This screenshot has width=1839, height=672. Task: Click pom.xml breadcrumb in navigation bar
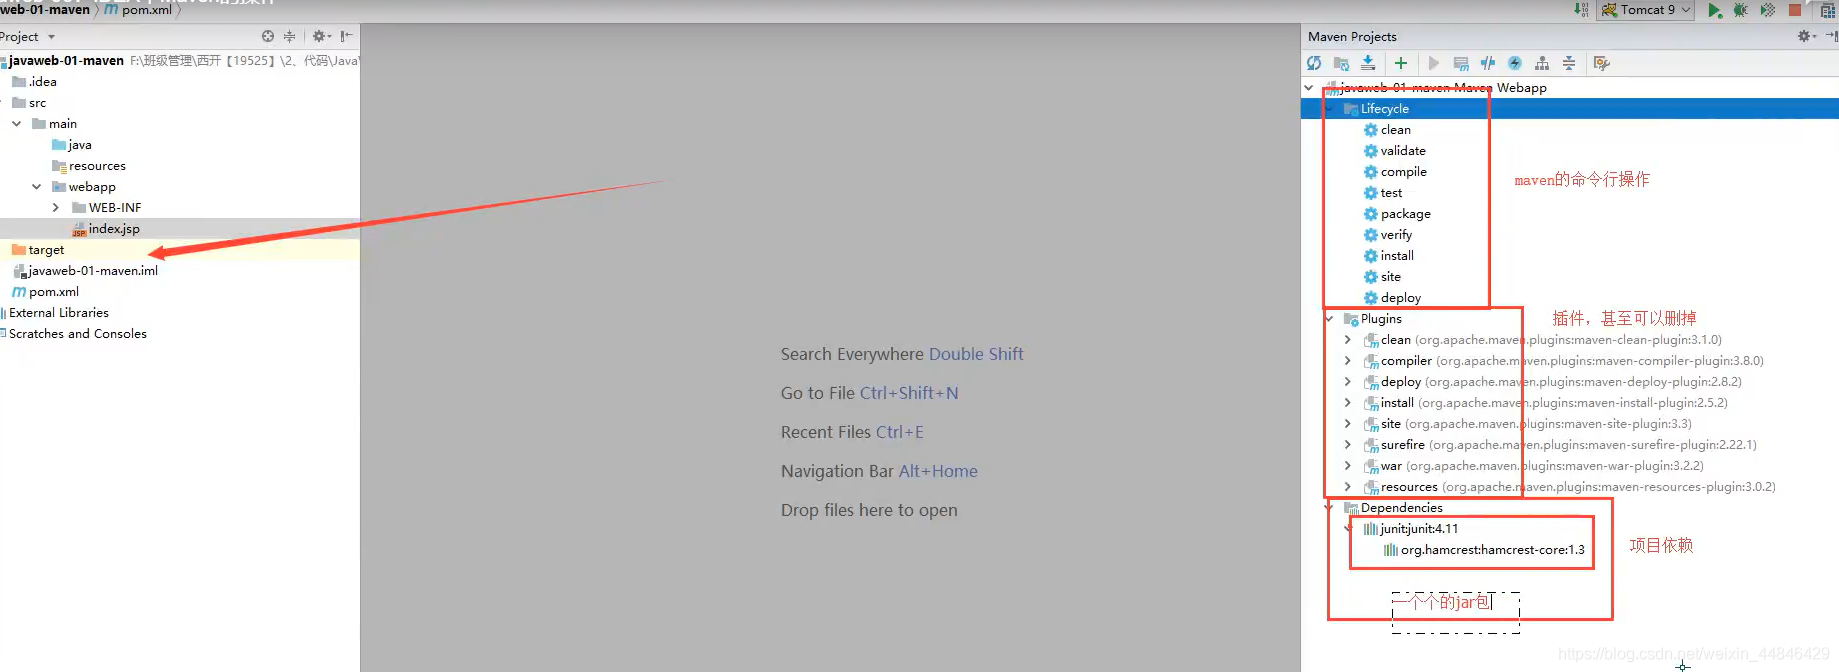138,10
